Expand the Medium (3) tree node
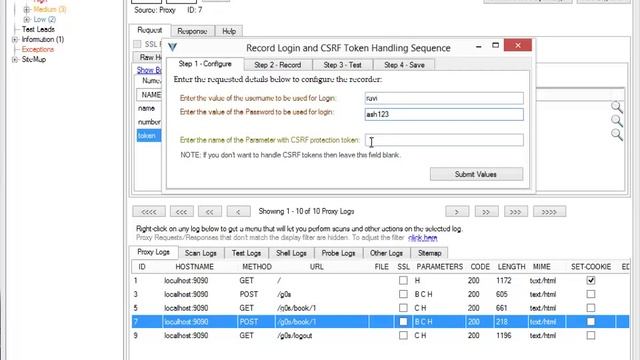The image size is (640, 360). pos(27,9)
